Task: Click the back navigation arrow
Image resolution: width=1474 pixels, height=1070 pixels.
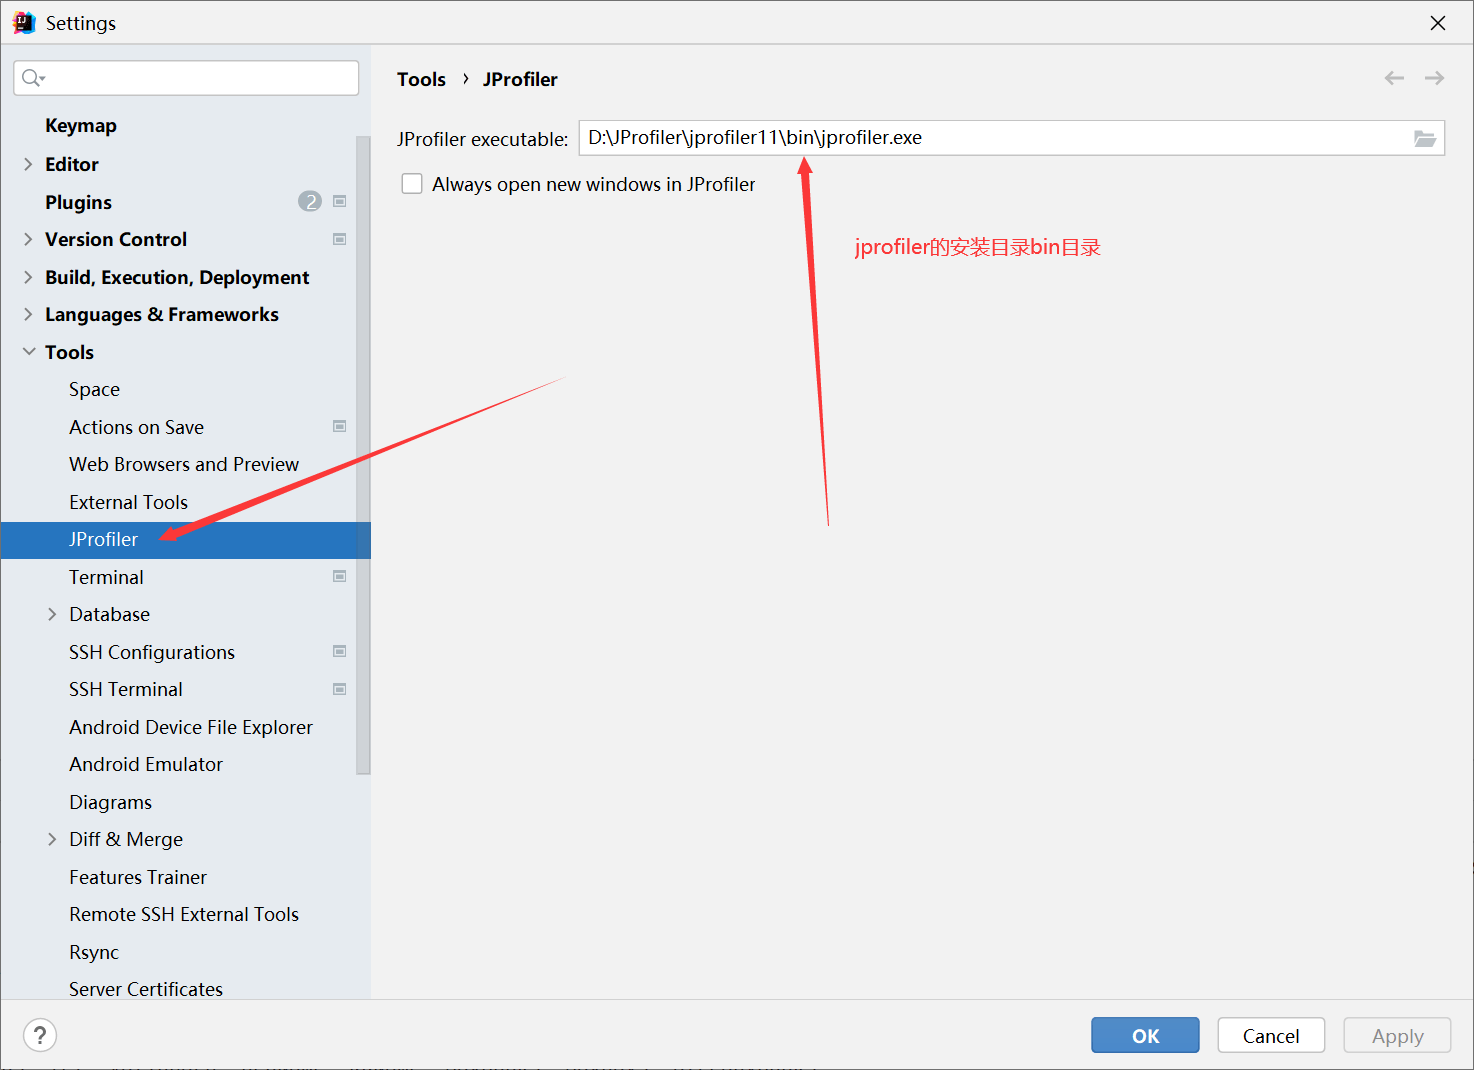Action: click(1394, 78)
